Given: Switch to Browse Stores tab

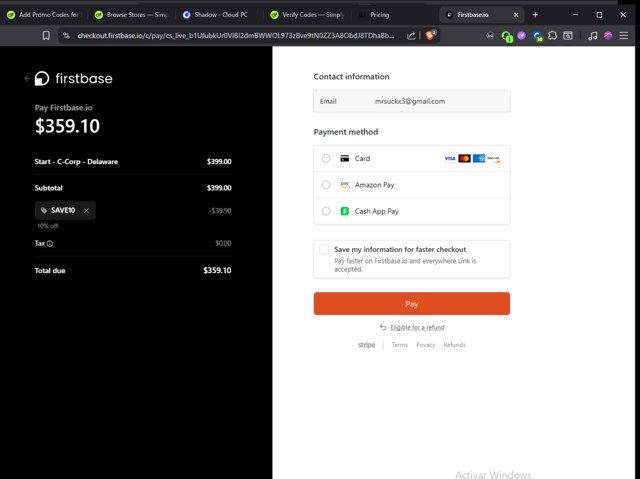Looking at the screenshot, I should tap(133, 15).
